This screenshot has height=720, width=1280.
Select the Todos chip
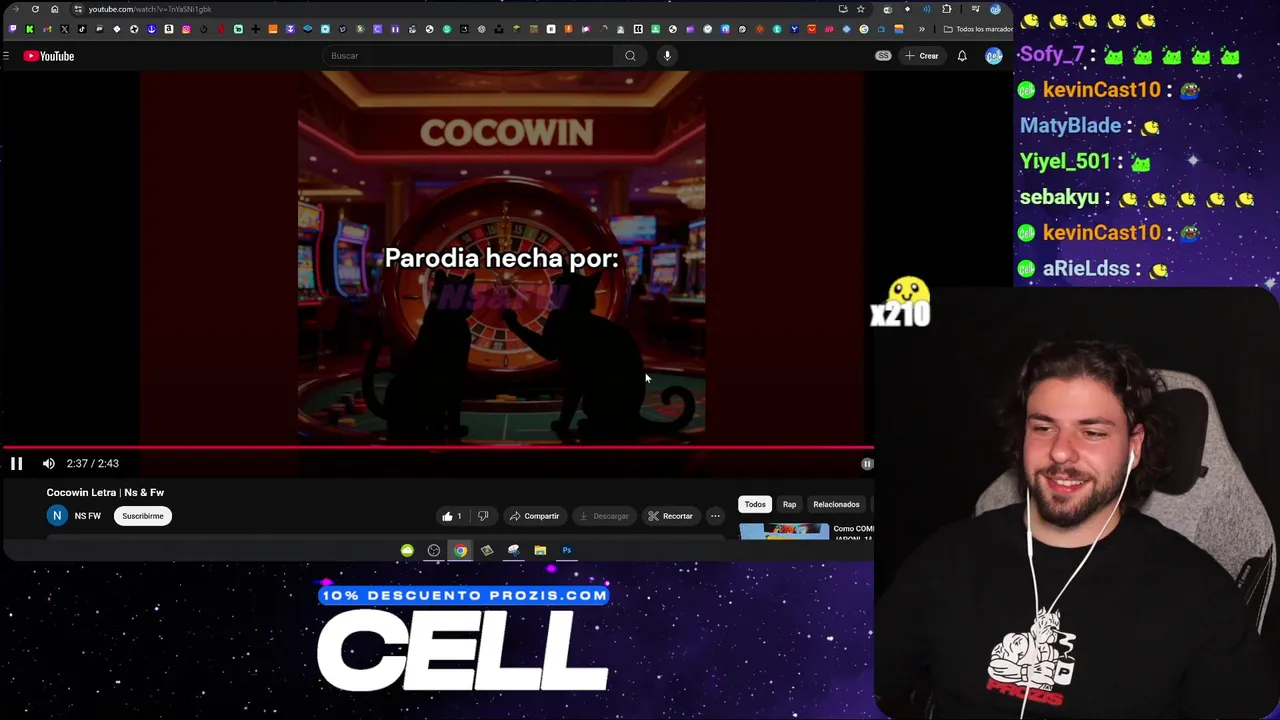pos(755,504)
